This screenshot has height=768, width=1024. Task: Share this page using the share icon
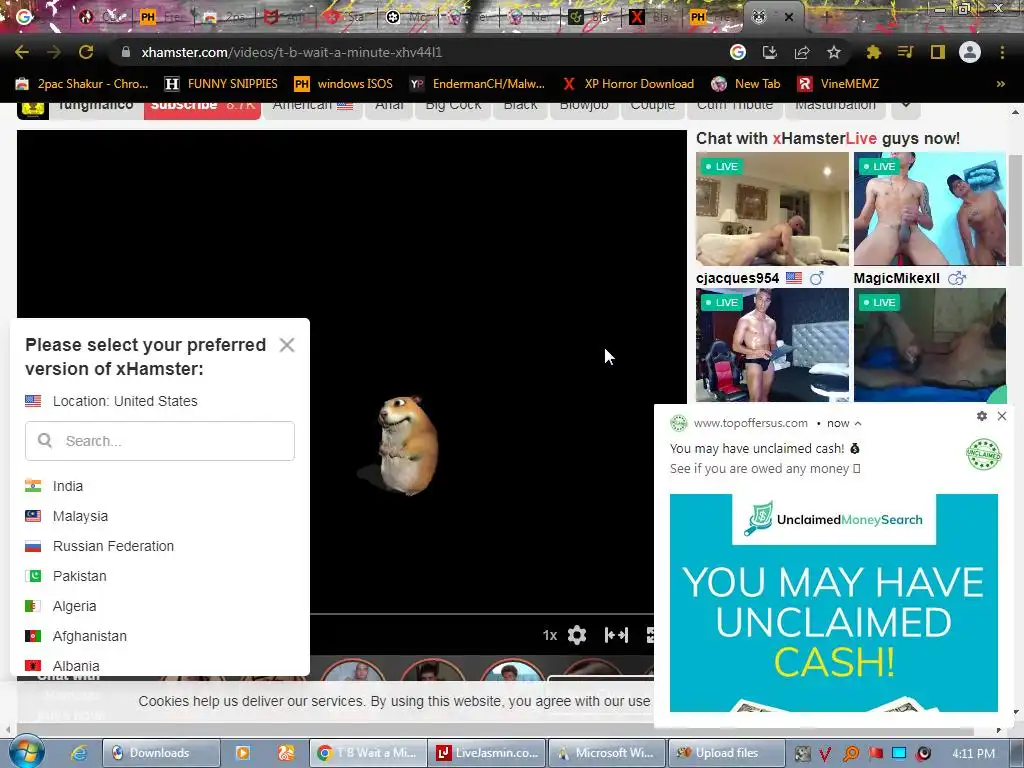(x=801, y=52)
